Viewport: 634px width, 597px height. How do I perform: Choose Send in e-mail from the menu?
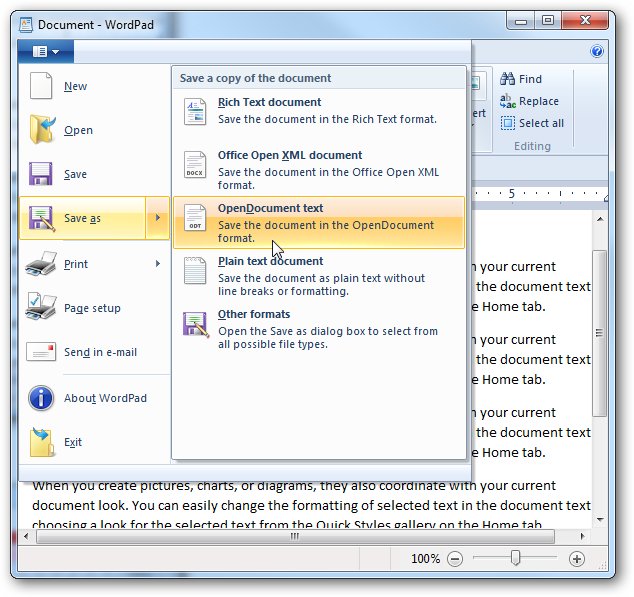pos(95,352)
